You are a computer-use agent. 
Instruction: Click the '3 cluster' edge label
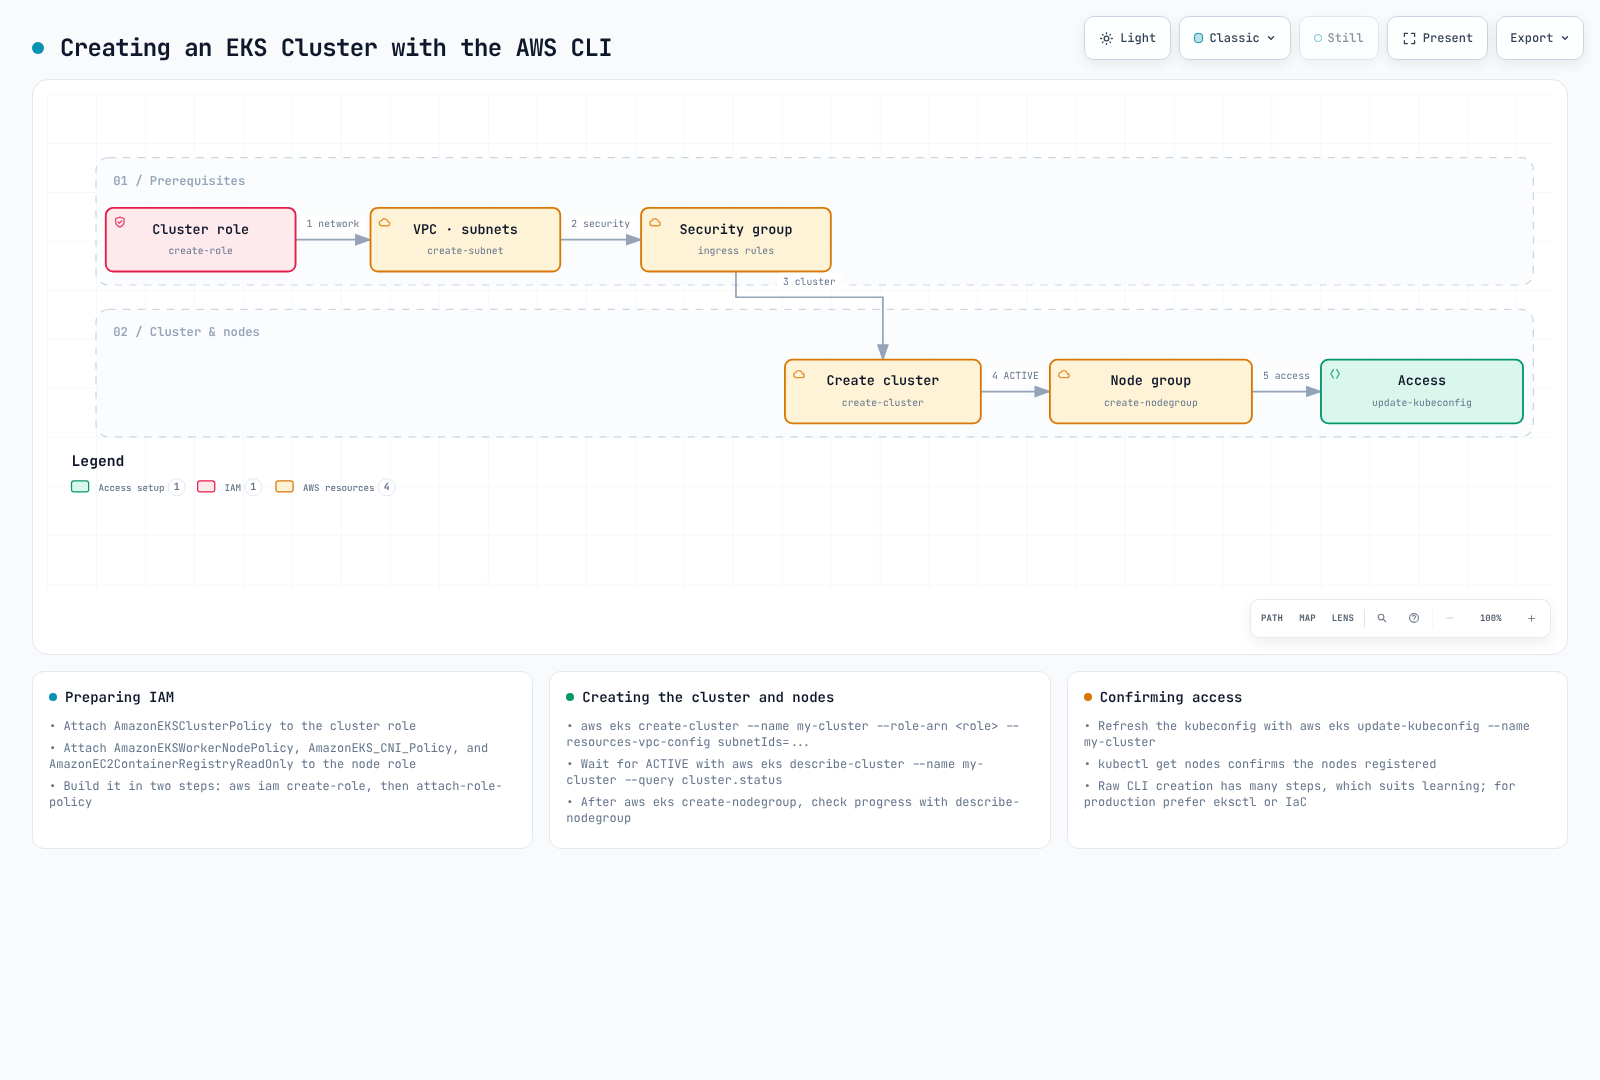[809, 282]
